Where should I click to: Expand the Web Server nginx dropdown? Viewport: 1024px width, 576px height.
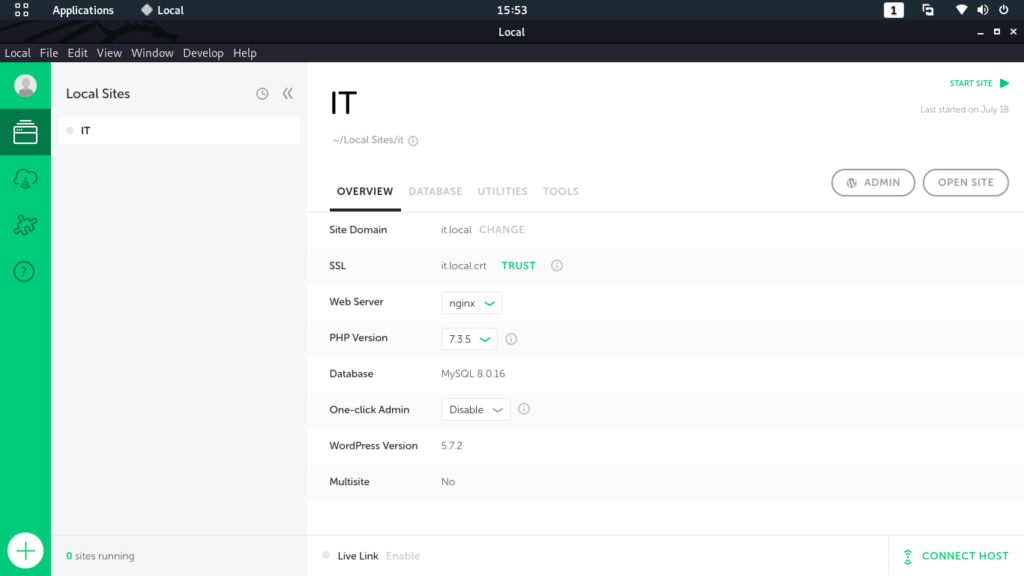[x=472, y=303]
